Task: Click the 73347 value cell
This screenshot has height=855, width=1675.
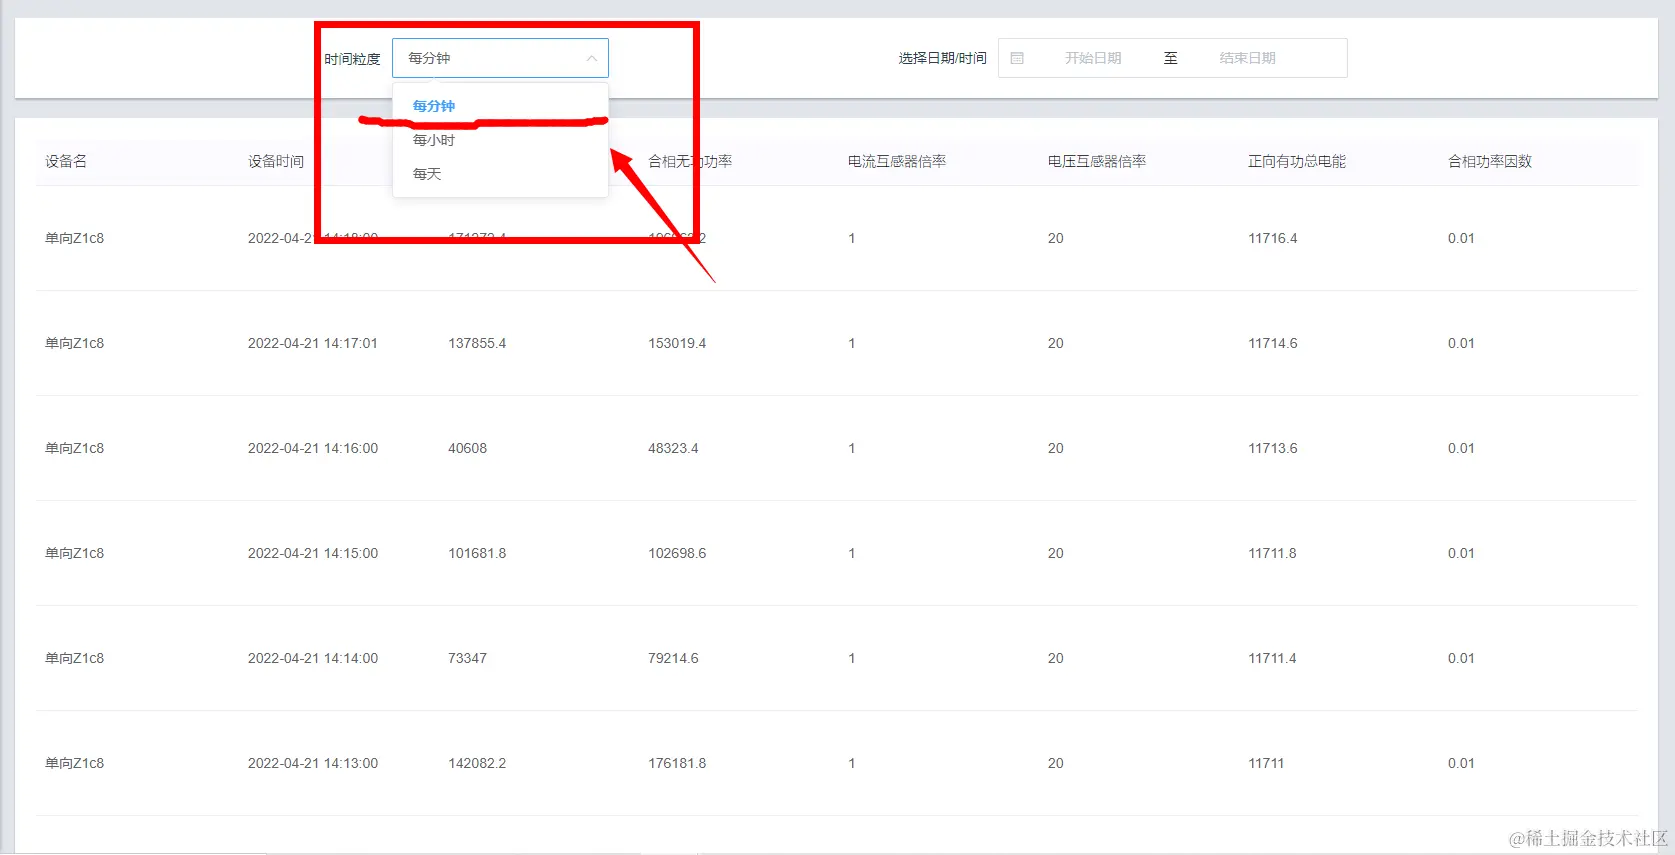Action: (467, 658)
